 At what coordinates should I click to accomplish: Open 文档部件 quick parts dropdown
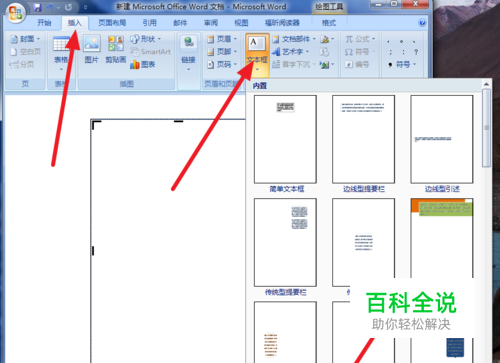(x=294, y=39)
